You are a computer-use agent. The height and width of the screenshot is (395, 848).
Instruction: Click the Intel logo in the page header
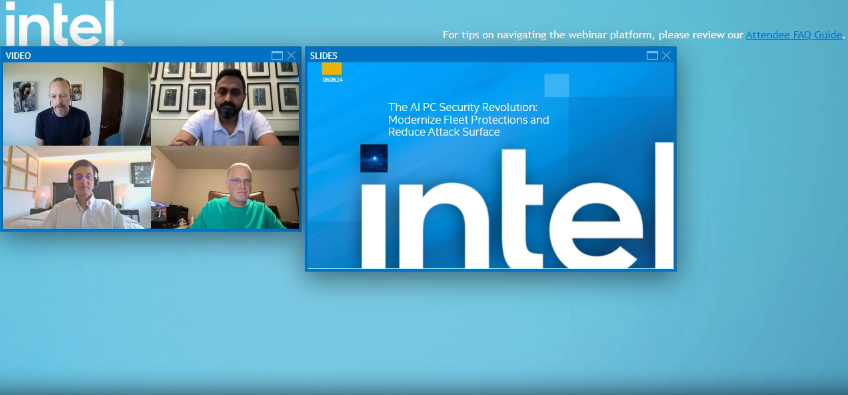63,23
